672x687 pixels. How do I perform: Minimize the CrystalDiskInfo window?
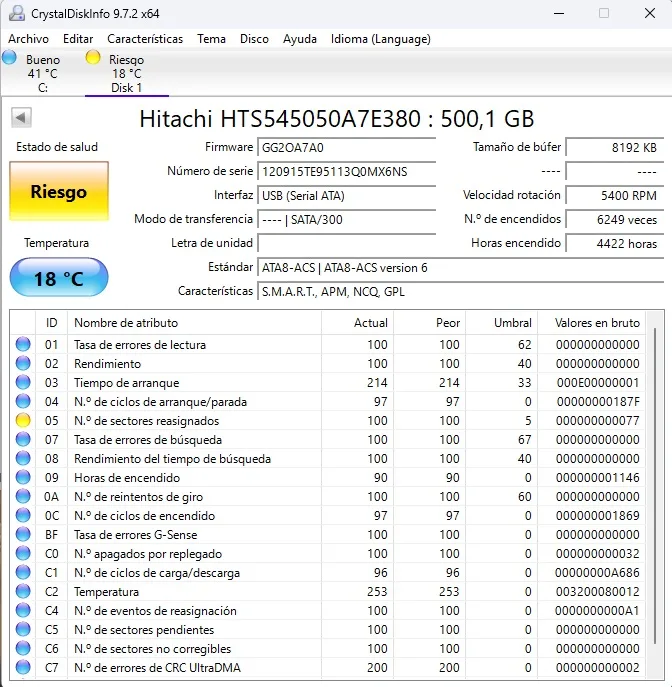click(559, 14)
